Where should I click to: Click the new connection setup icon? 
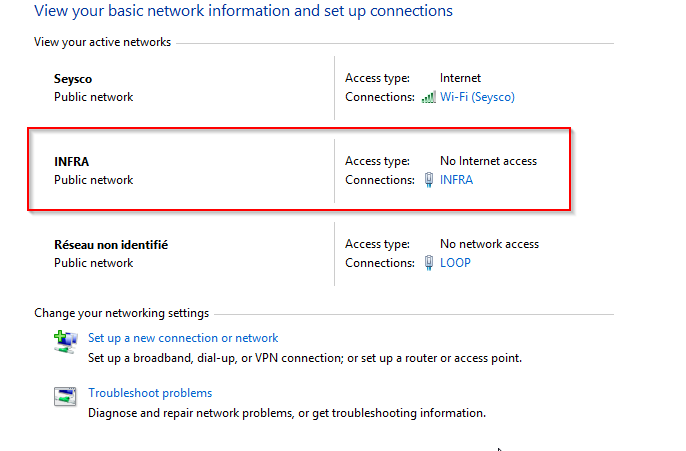(65, 342)
